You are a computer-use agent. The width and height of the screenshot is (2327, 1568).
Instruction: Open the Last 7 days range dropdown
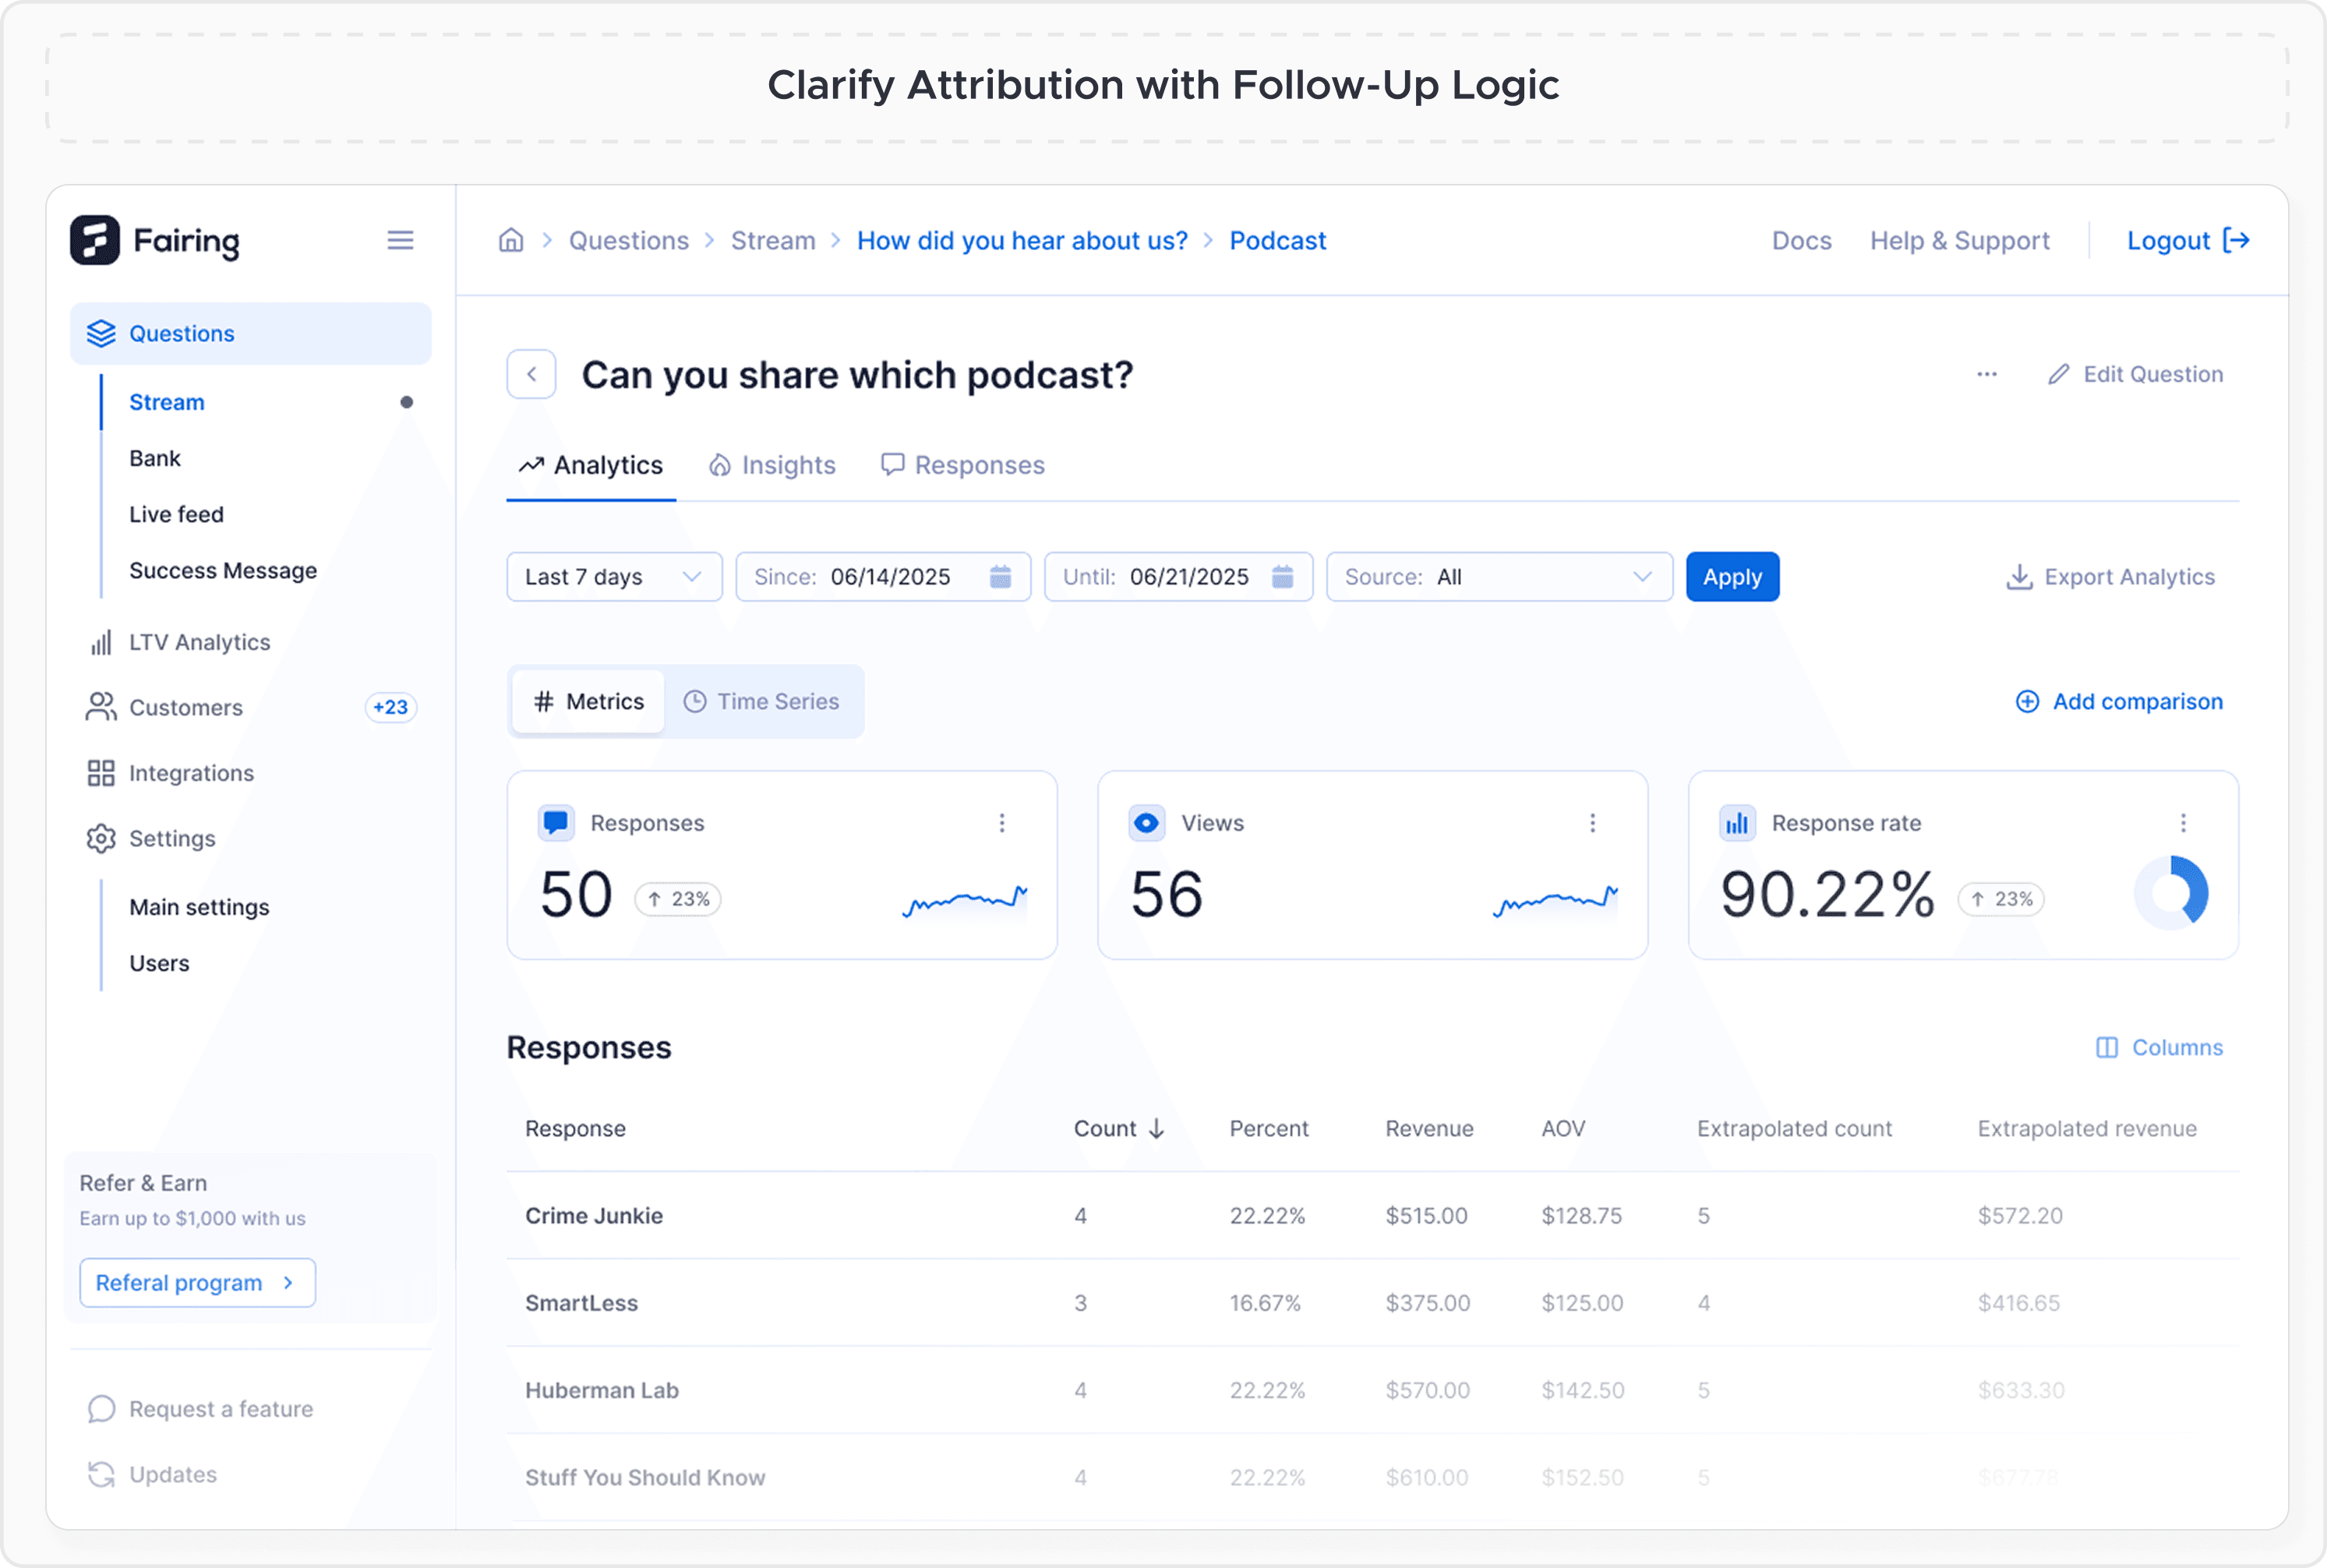click(x=614, y=577)
